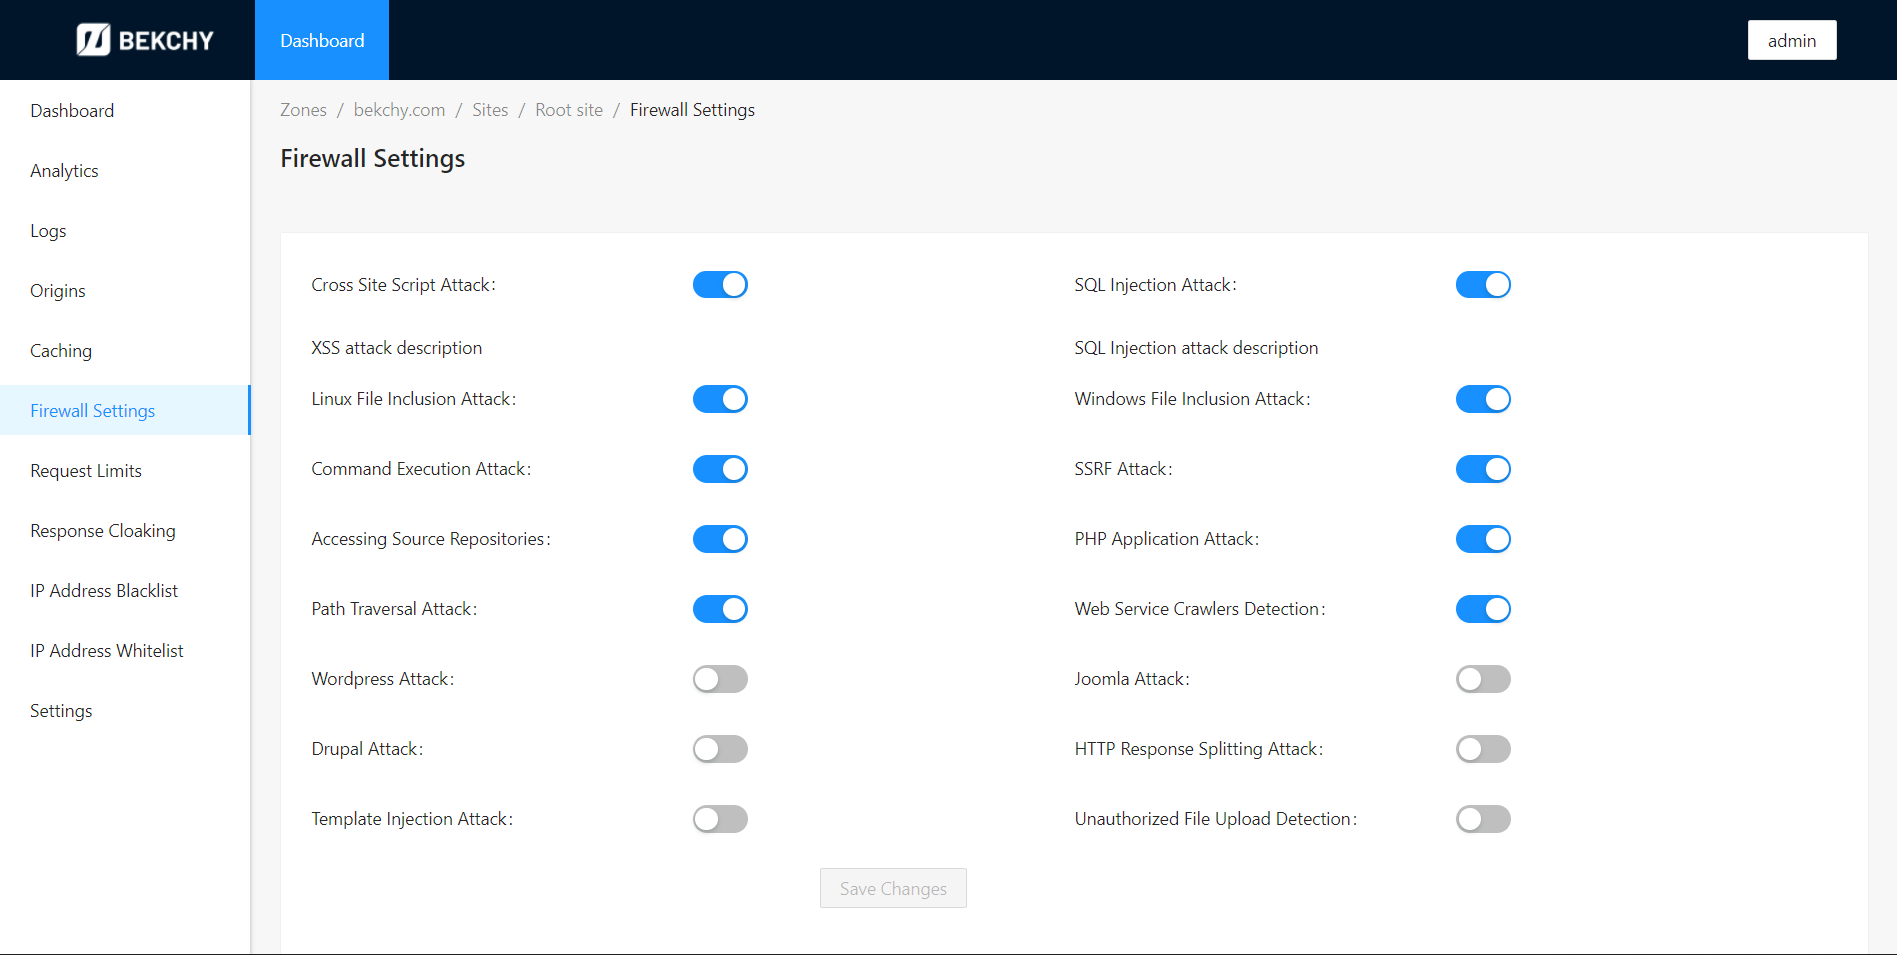Open Caching sidebar section
The image size is (1897, 955).
click(x=125, y=350)
